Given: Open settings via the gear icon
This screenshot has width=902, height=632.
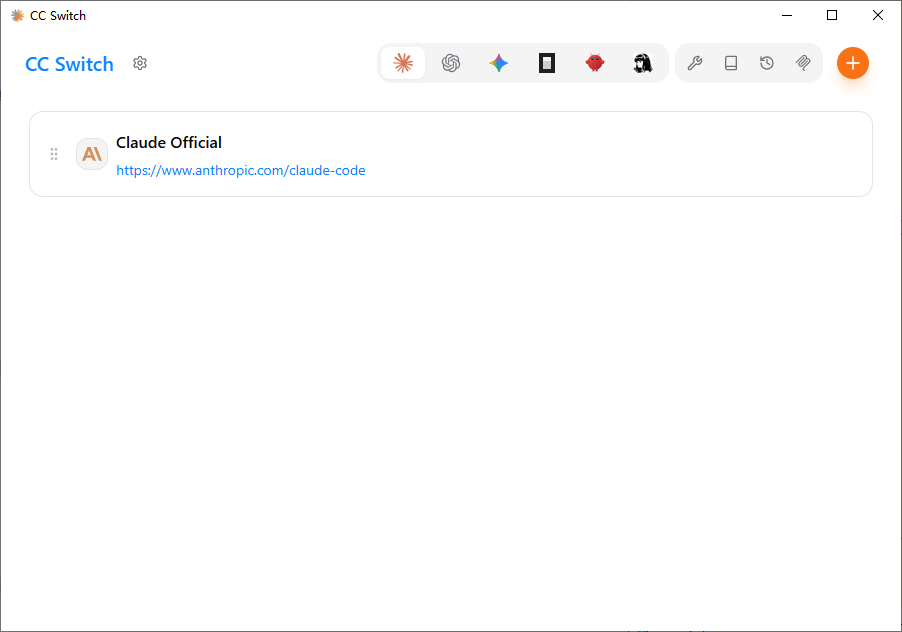Looking at the screenshot, I should coord(140,63).
